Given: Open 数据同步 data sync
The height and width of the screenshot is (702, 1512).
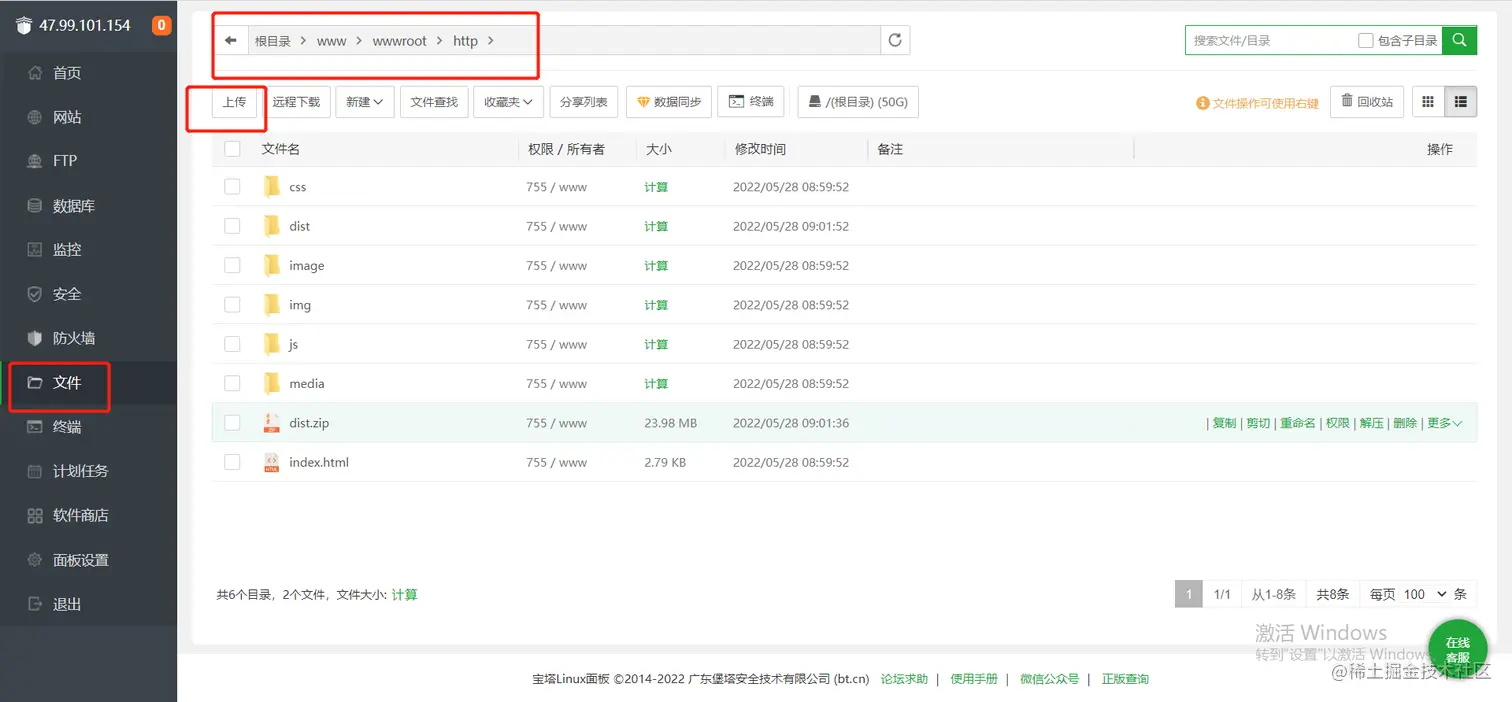Looking at the screenshot, I should (x=669, y=102).
